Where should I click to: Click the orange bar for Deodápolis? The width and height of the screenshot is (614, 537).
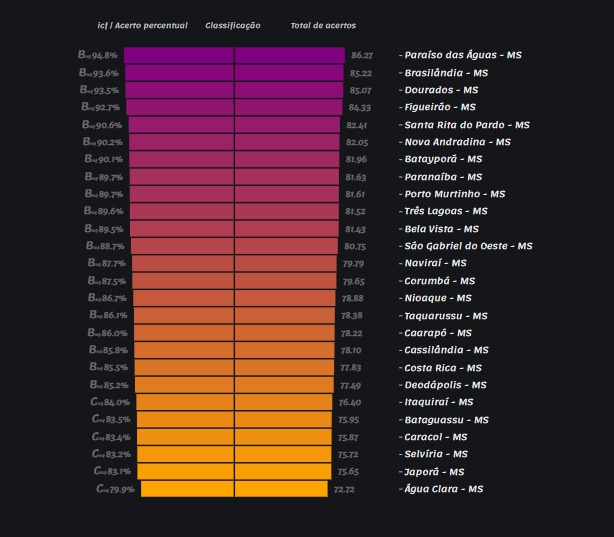pos(234,385)
